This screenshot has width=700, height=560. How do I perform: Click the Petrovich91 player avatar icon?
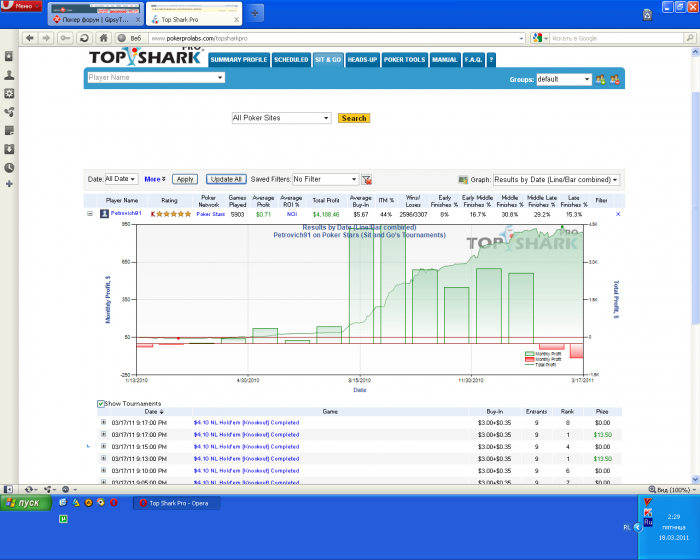(x=104, y=214)
